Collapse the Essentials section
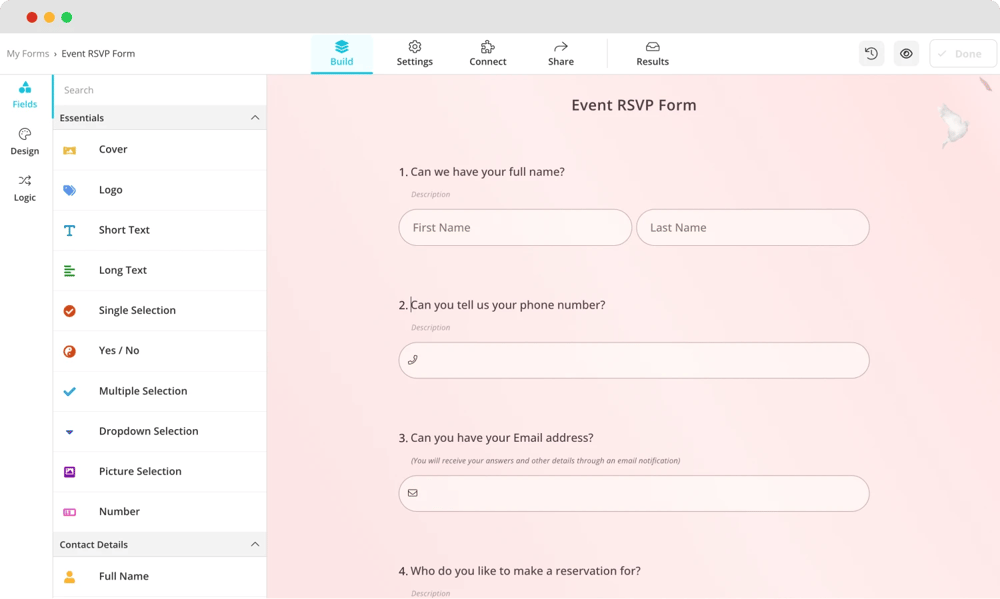 [256, 117]
